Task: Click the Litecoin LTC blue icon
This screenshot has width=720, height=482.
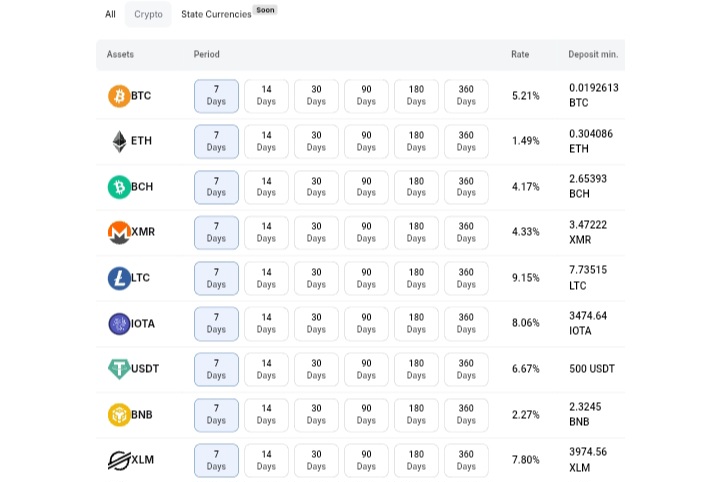Action: coord(119,278)
